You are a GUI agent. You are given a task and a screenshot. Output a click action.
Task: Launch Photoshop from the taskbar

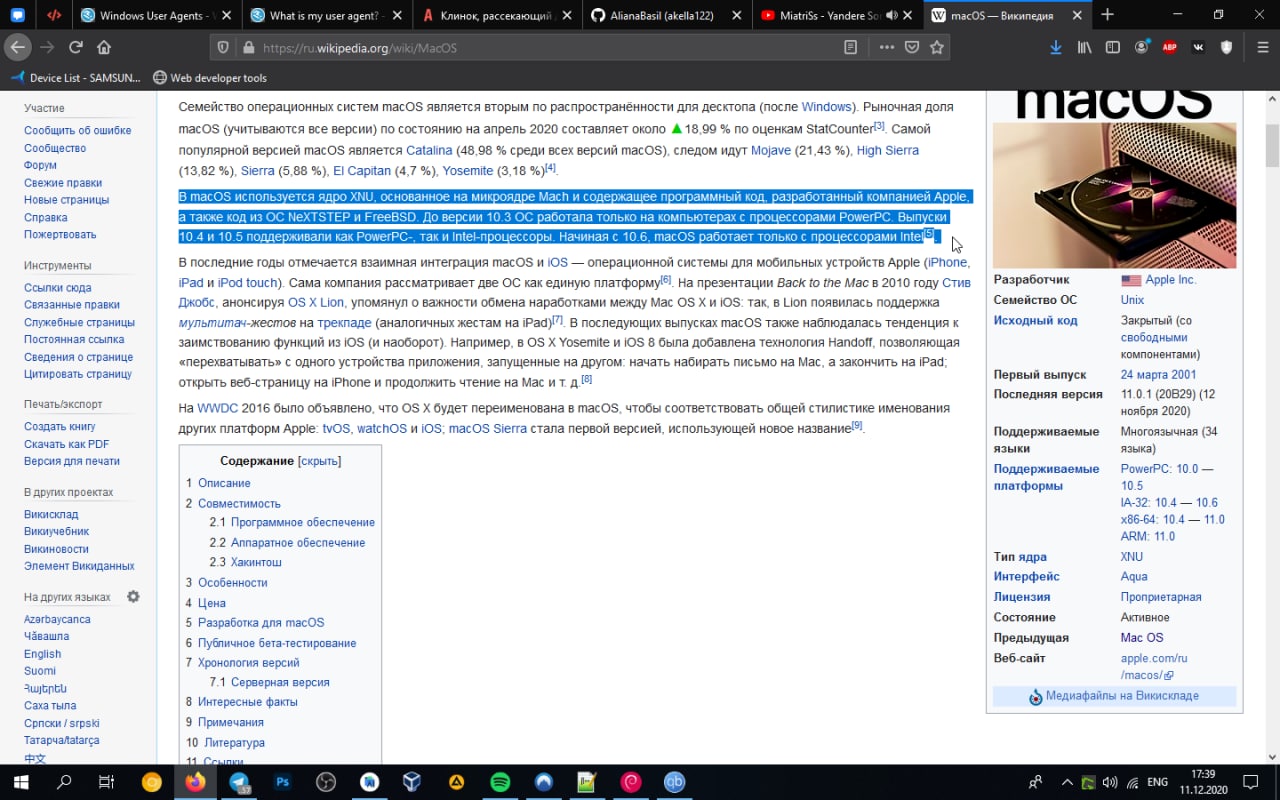tap(282, 782)
